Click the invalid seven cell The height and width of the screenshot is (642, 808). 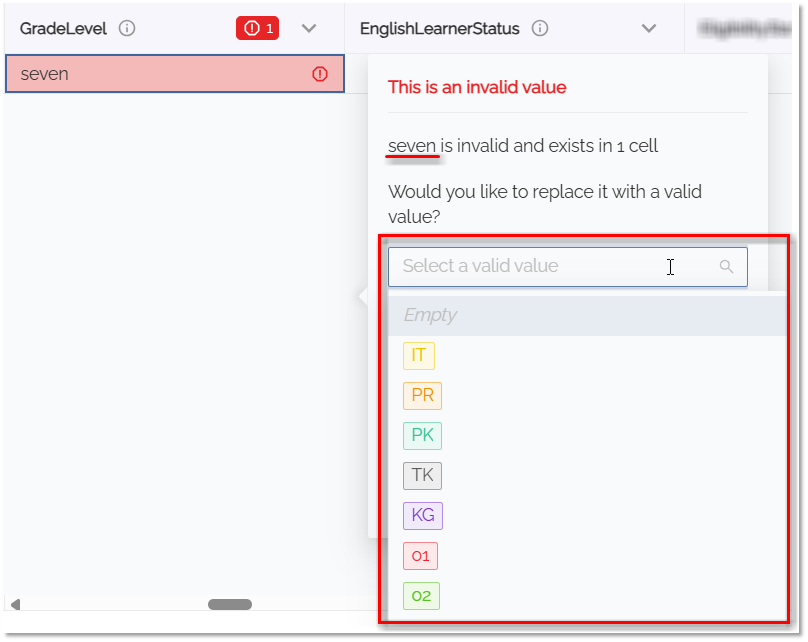[150, 73]
